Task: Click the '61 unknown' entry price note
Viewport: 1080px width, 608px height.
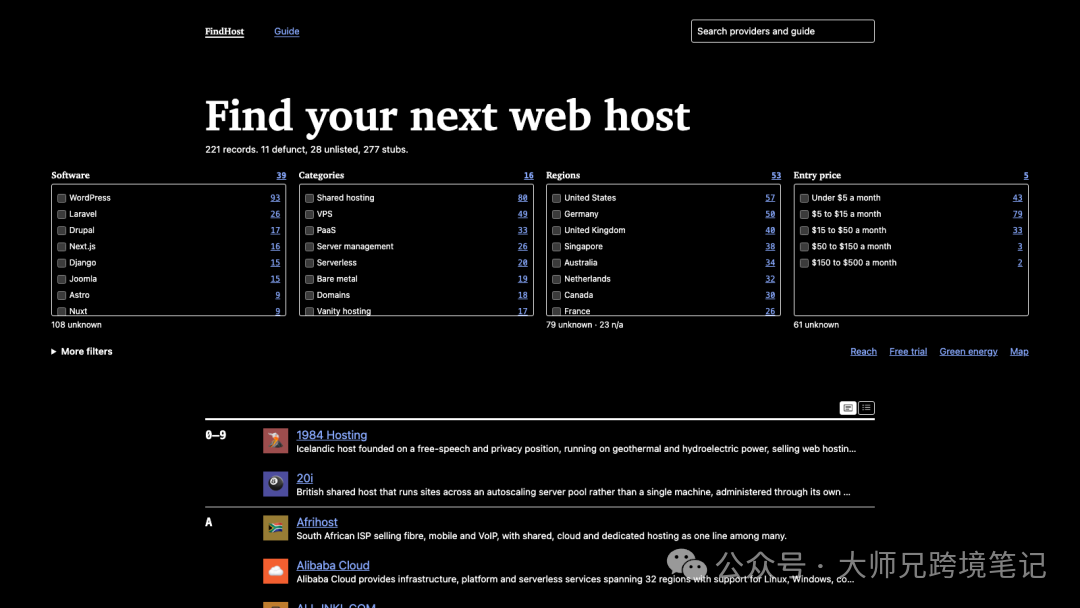Action: [816, 325]
